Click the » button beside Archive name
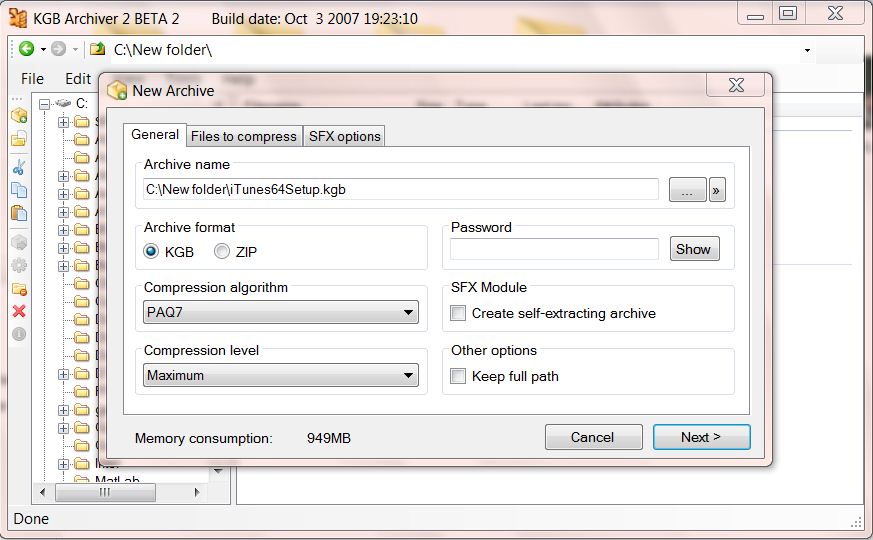873x540 pixels. (717, 190)
